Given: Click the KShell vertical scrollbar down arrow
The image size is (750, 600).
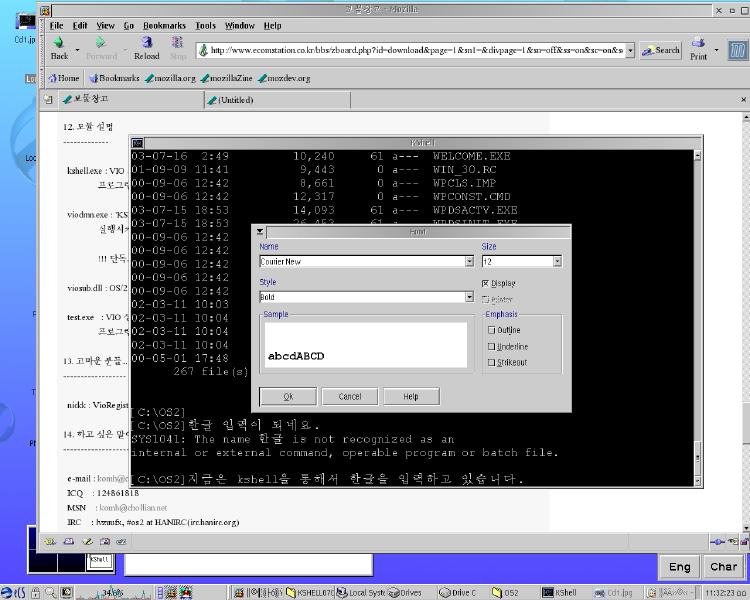Looking at the screenshot, I should point(697,481).
